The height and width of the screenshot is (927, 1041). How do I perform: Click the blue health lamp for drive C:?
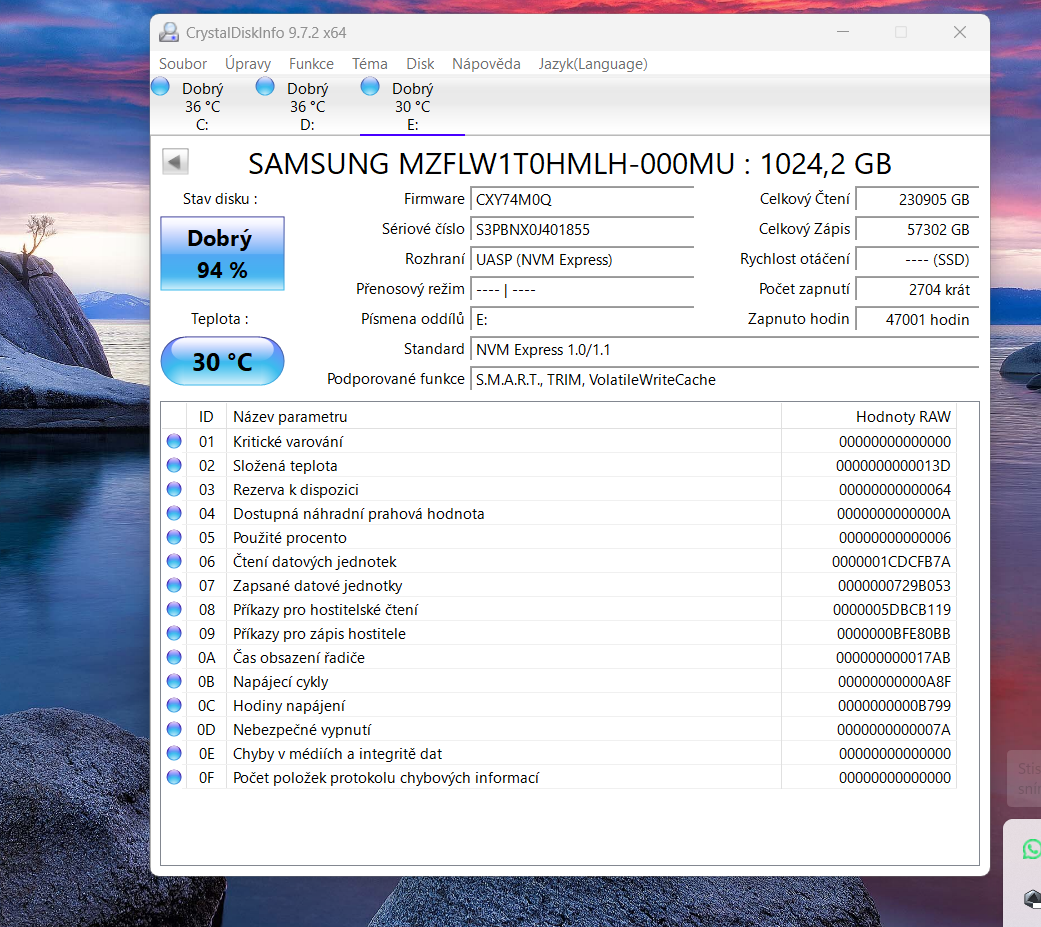(x=160, y=87)
